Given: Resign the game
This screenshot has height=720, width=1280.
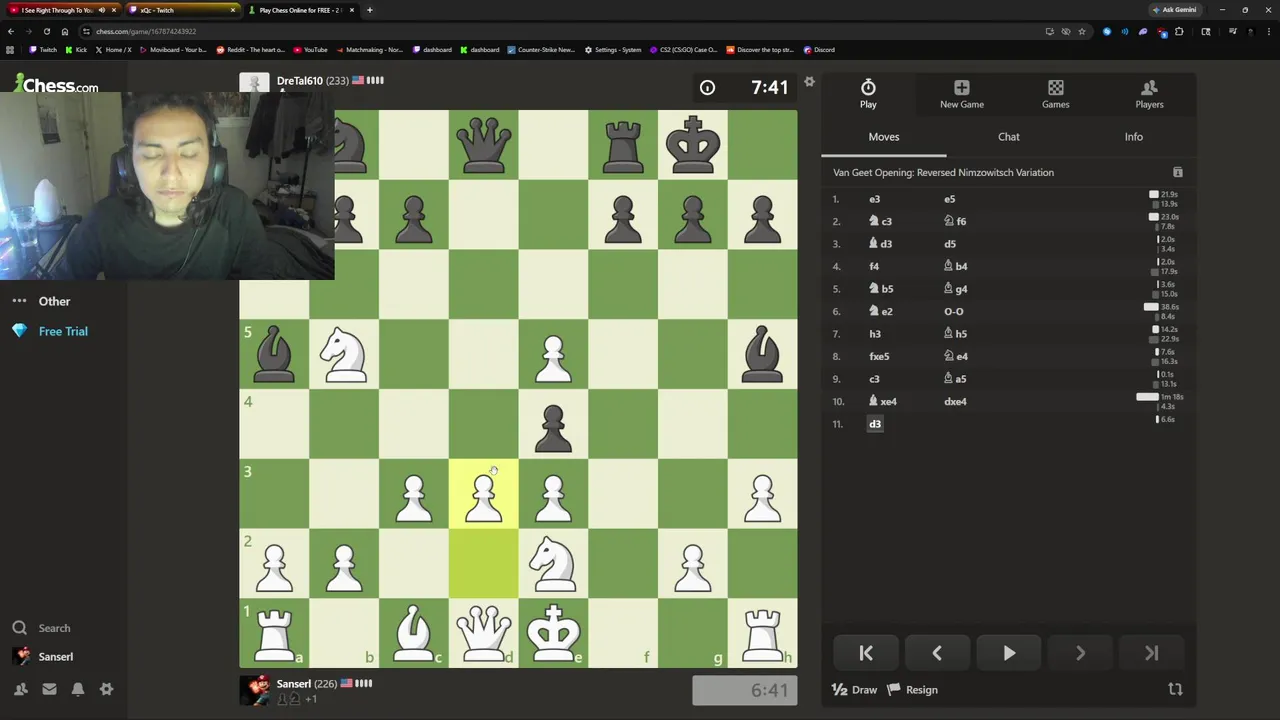Looking at the screenshot, I should (x=913, y=690).
